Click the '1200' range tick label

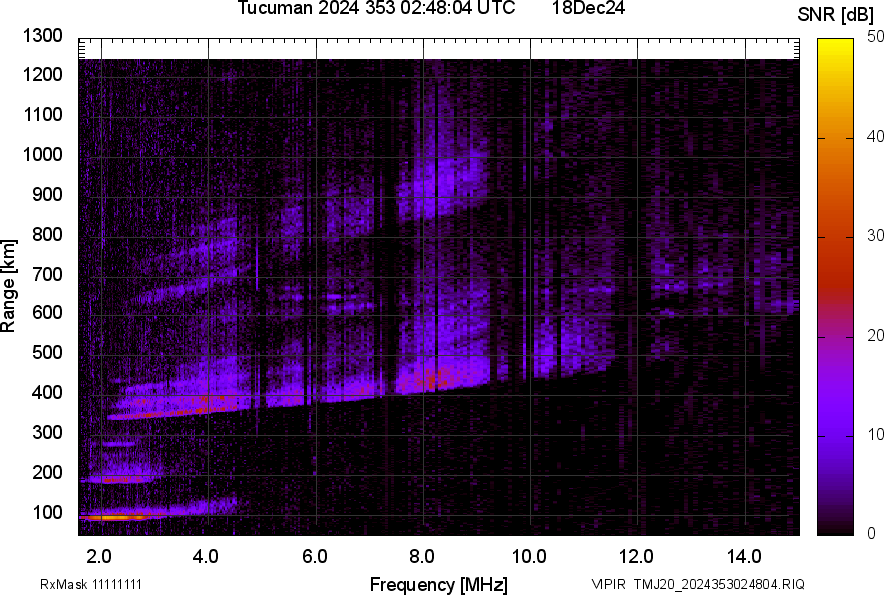42,74
